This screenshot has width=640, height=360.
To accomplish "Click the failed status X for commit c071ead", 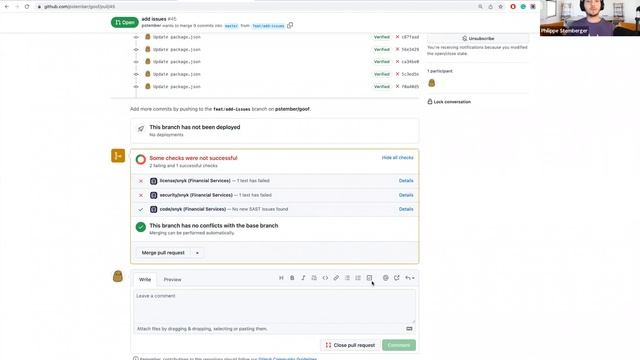I will click(397, 37).
